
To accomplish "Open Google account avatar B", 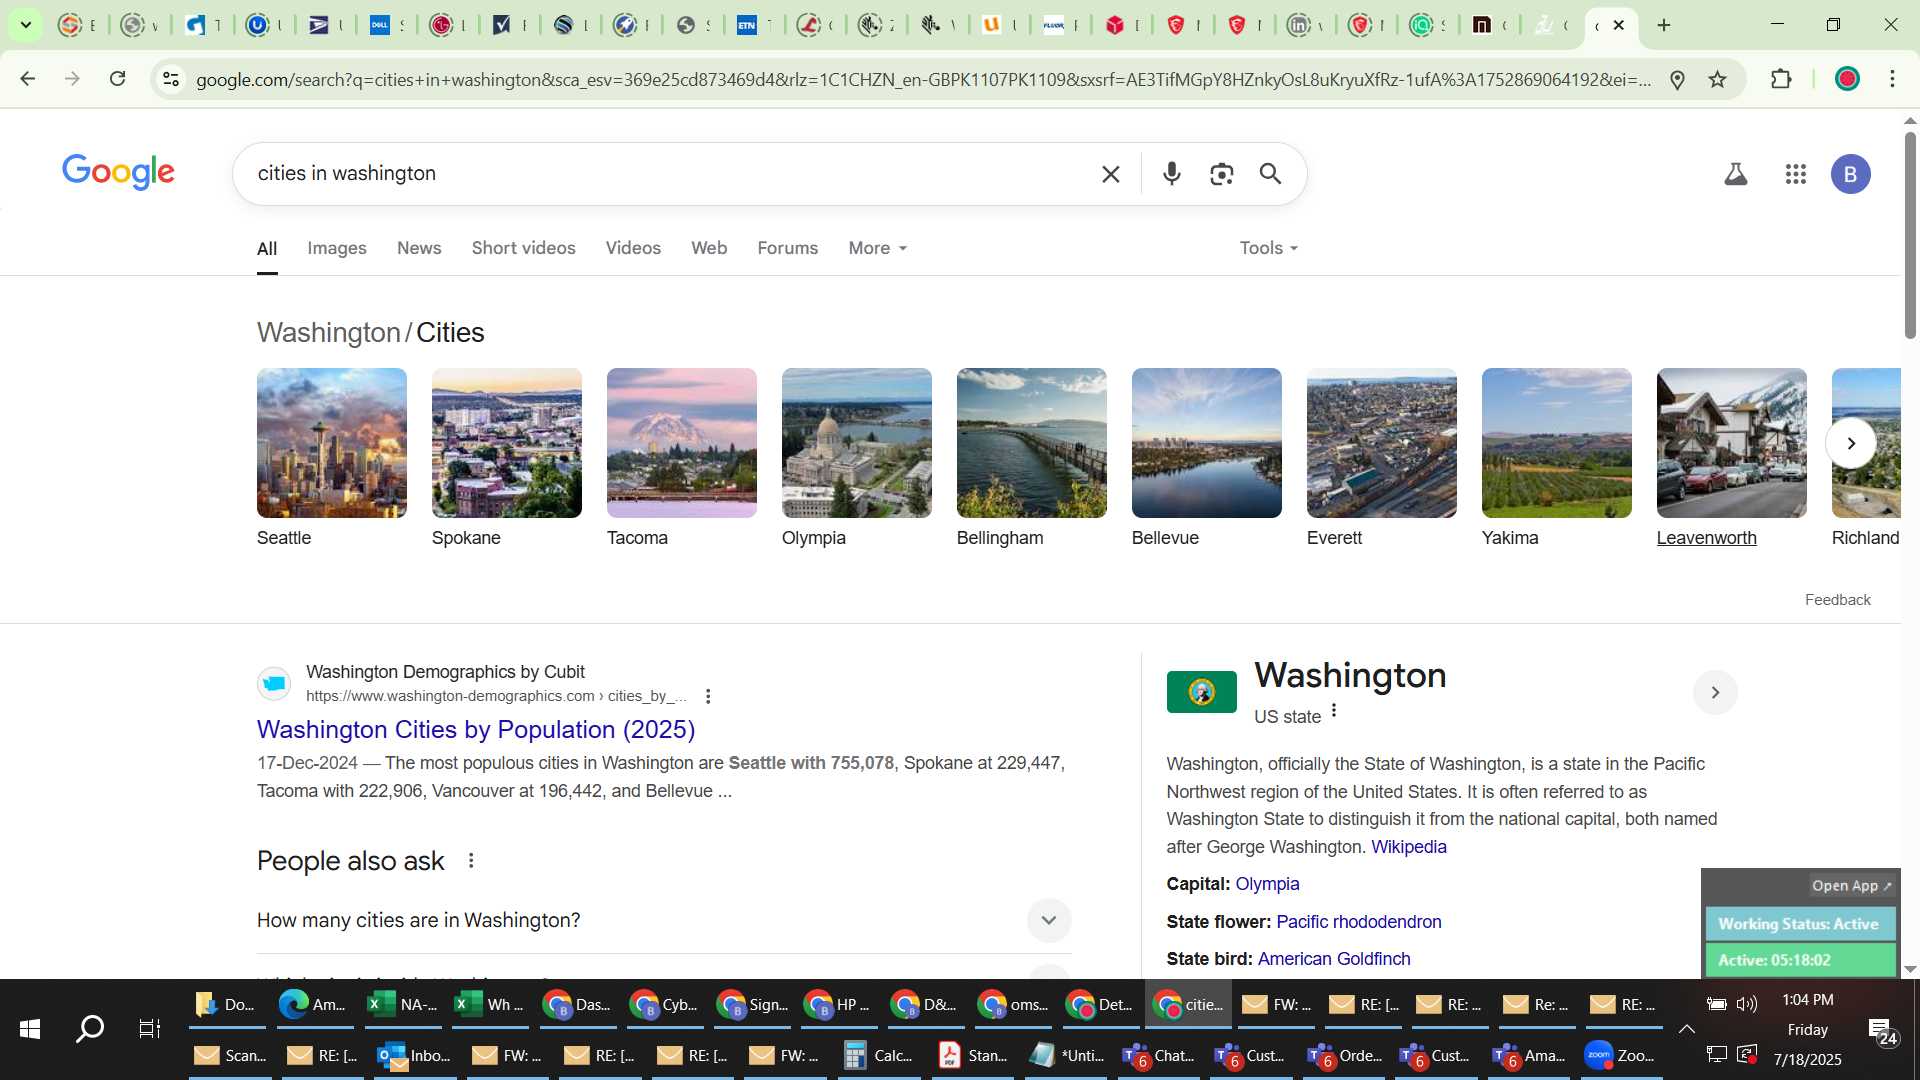I will 1850,174.
